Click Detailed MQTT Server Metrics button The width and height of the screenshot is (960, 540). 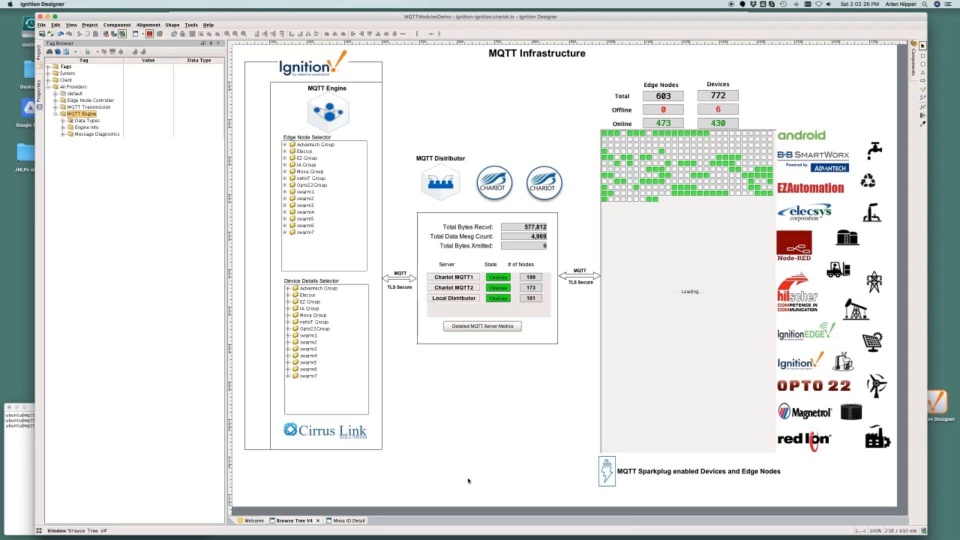482,326
